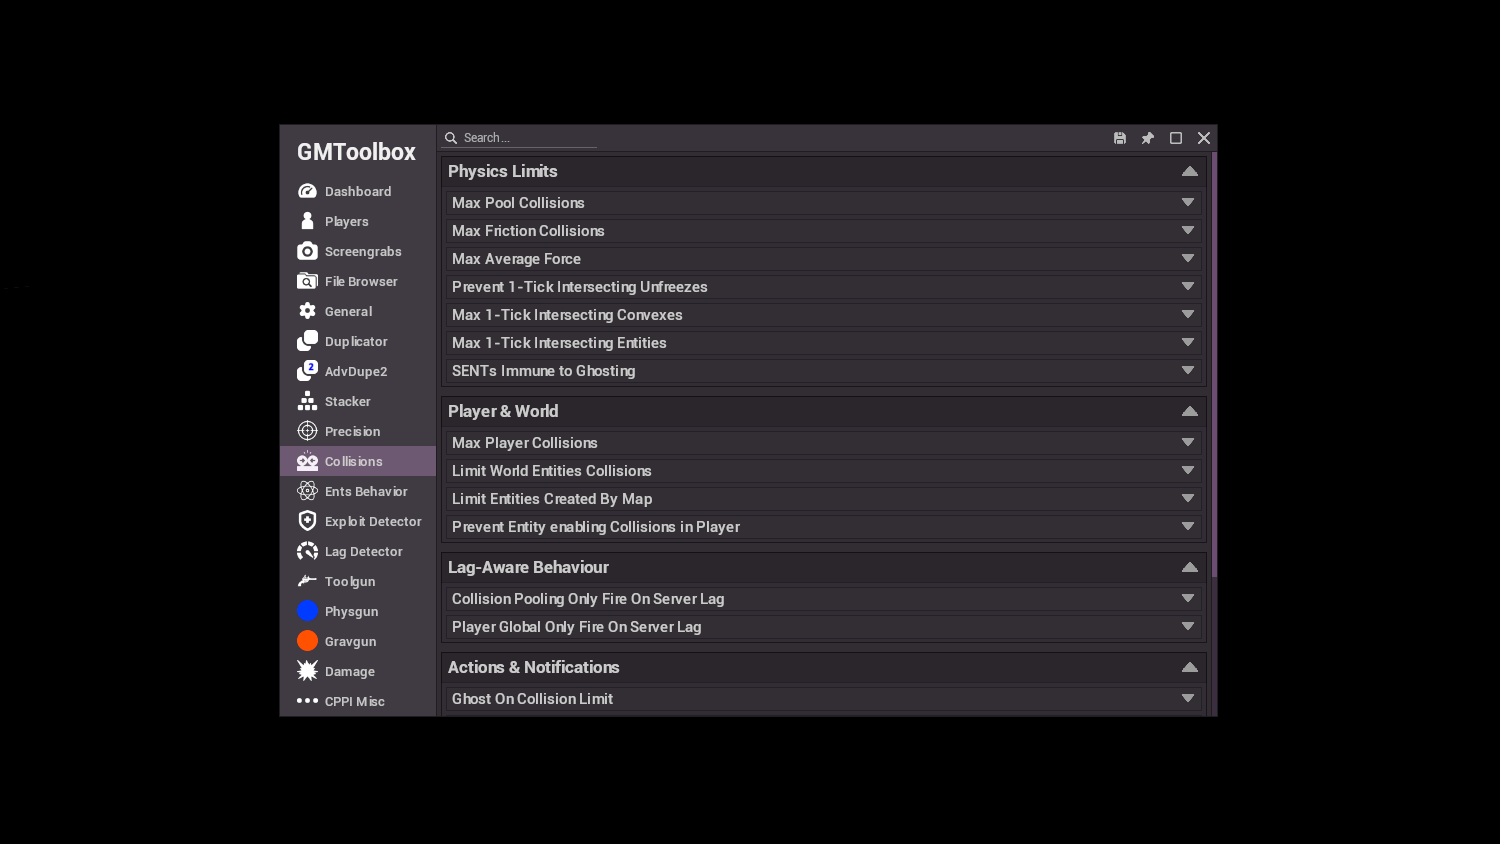
Task: Click the CPPI Misc dots icon
Action: click(x=307, y=701)
